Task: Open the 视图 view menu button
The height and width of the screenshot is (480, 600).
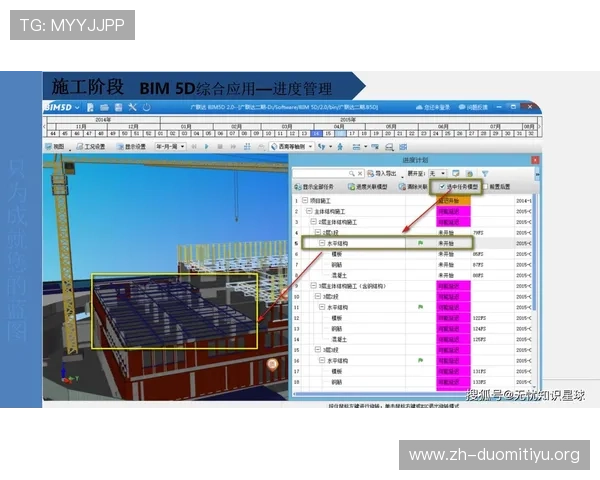Action: click(55, 147)
